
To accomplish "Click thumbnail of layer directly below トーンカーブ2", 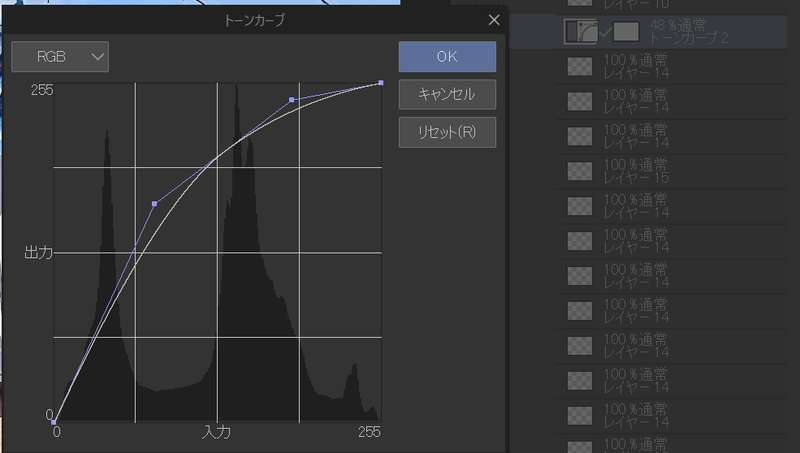I will (579, 66).
